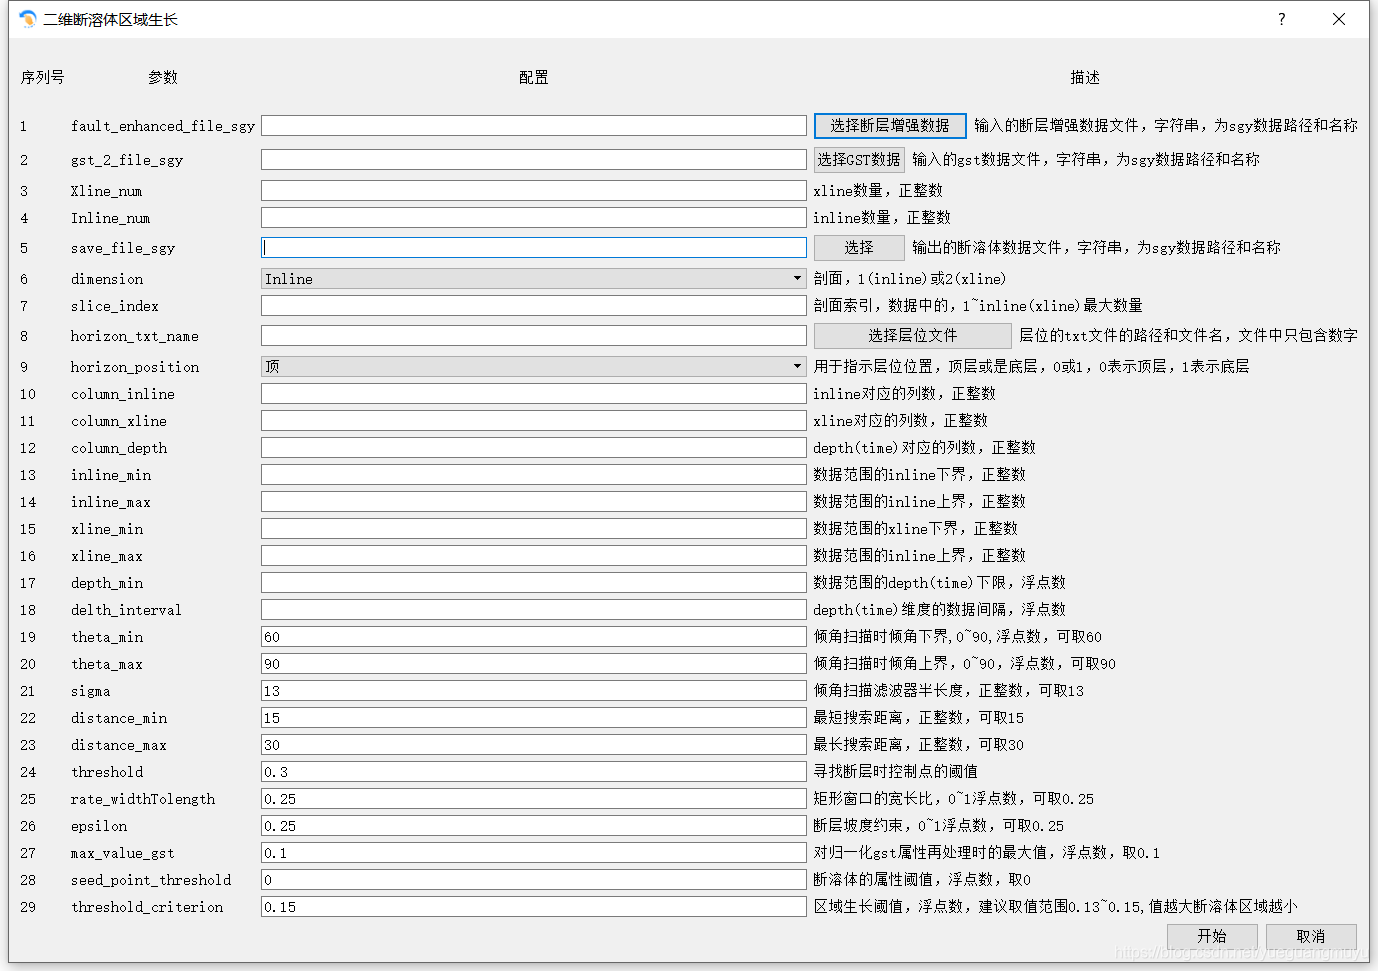Focus the column_xline input field
This screenshot has height=971, width=1378.
[x=534, y=420]
